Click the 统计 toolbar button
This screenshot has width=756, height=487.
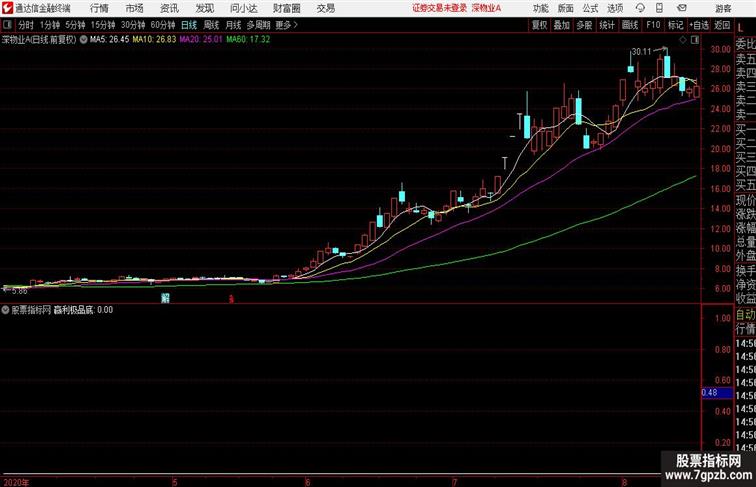607,25
